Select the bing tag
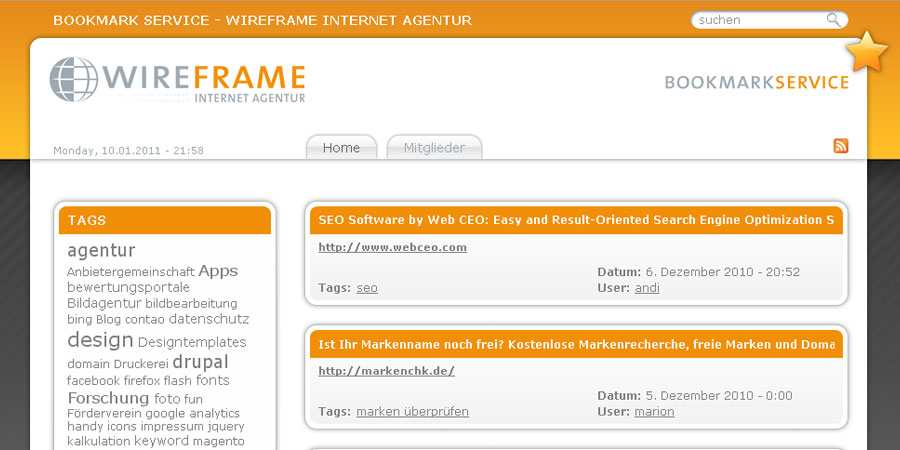This screenshot has height=450, width=900. pos(80,319)
